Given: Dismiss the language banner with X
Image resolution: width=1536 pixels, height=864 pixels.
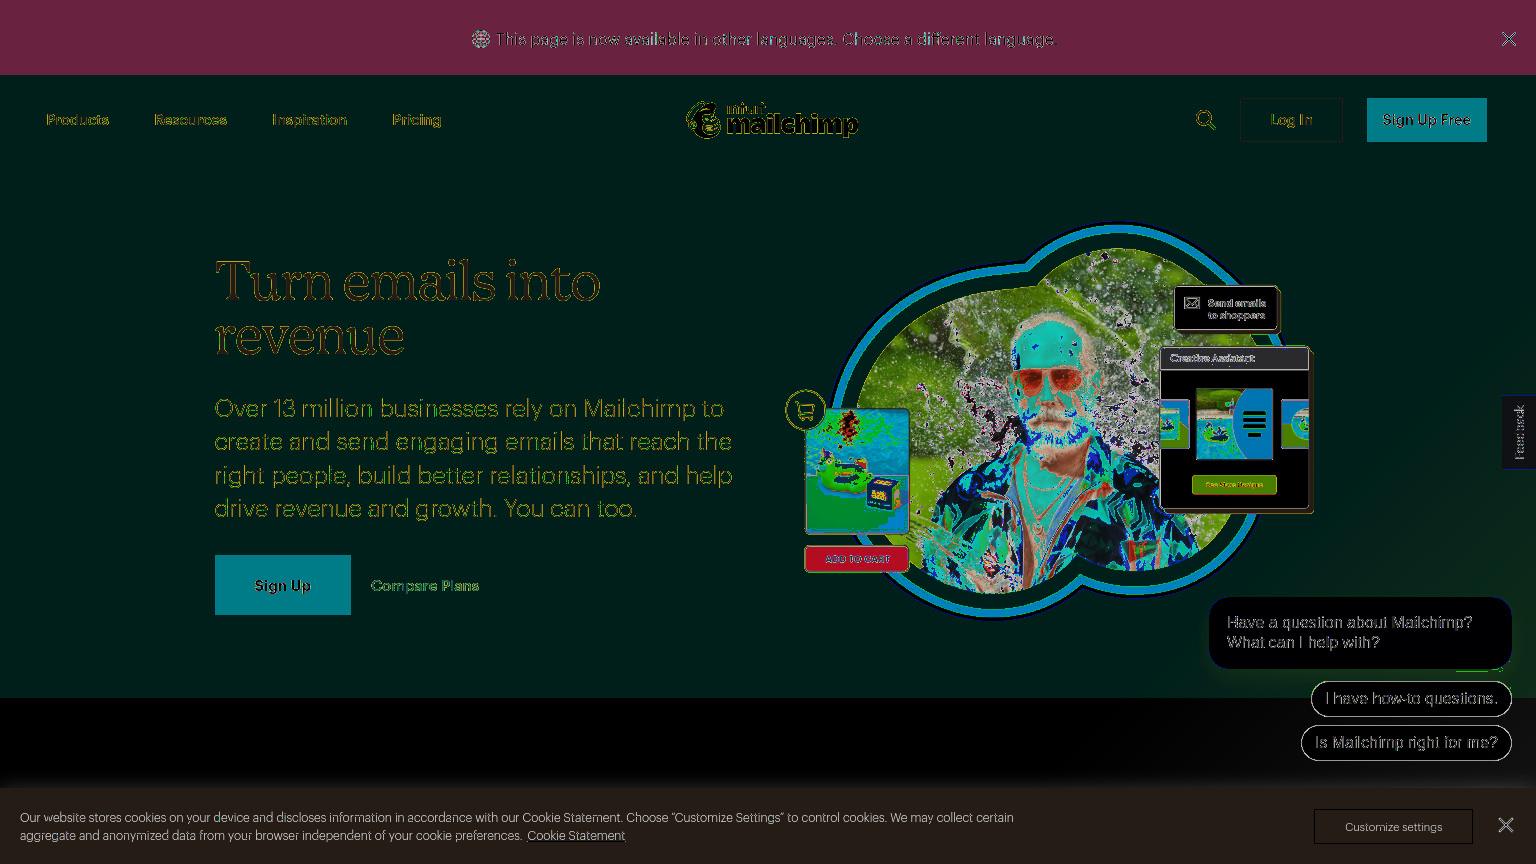Looking at the screenshot, I should click(x=1508, y=39).
